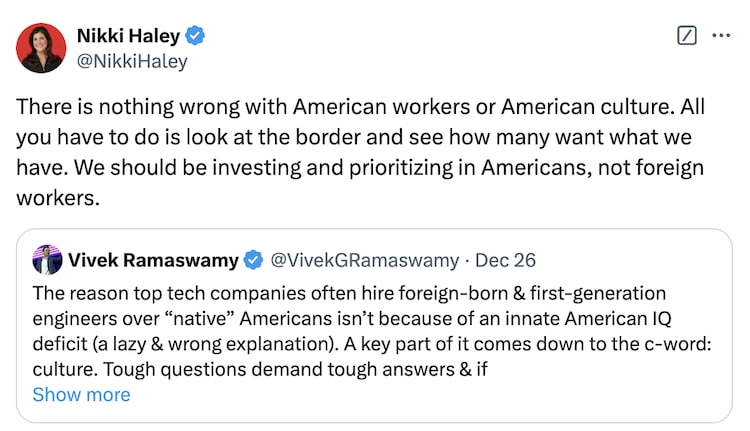
Task: Open the Nikki Haley display name link
Action: click(x=128, y=36)
